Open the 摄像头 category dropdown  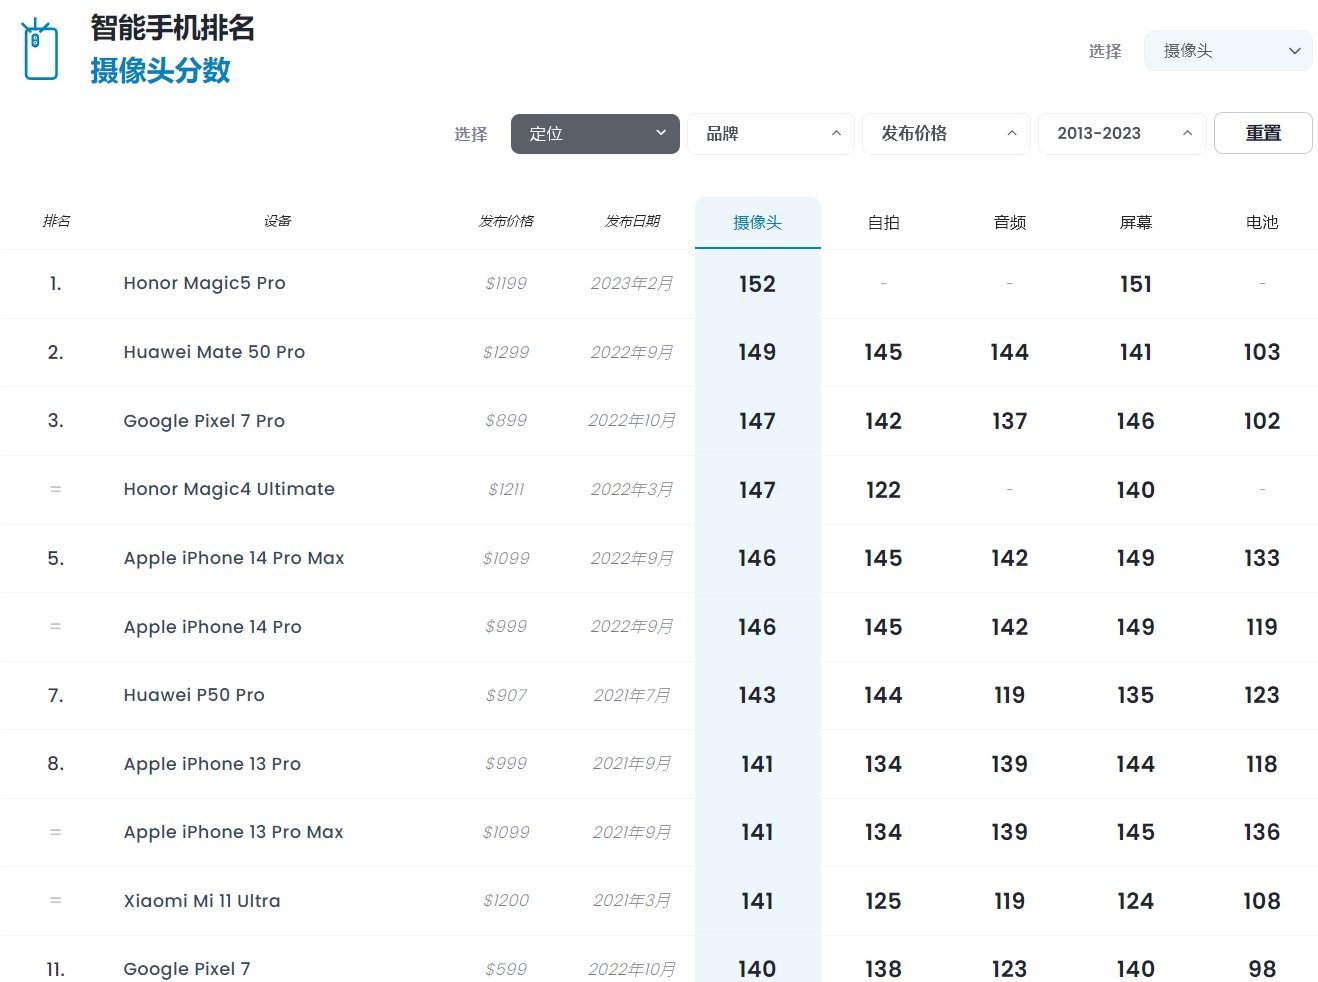point(1228,51)
